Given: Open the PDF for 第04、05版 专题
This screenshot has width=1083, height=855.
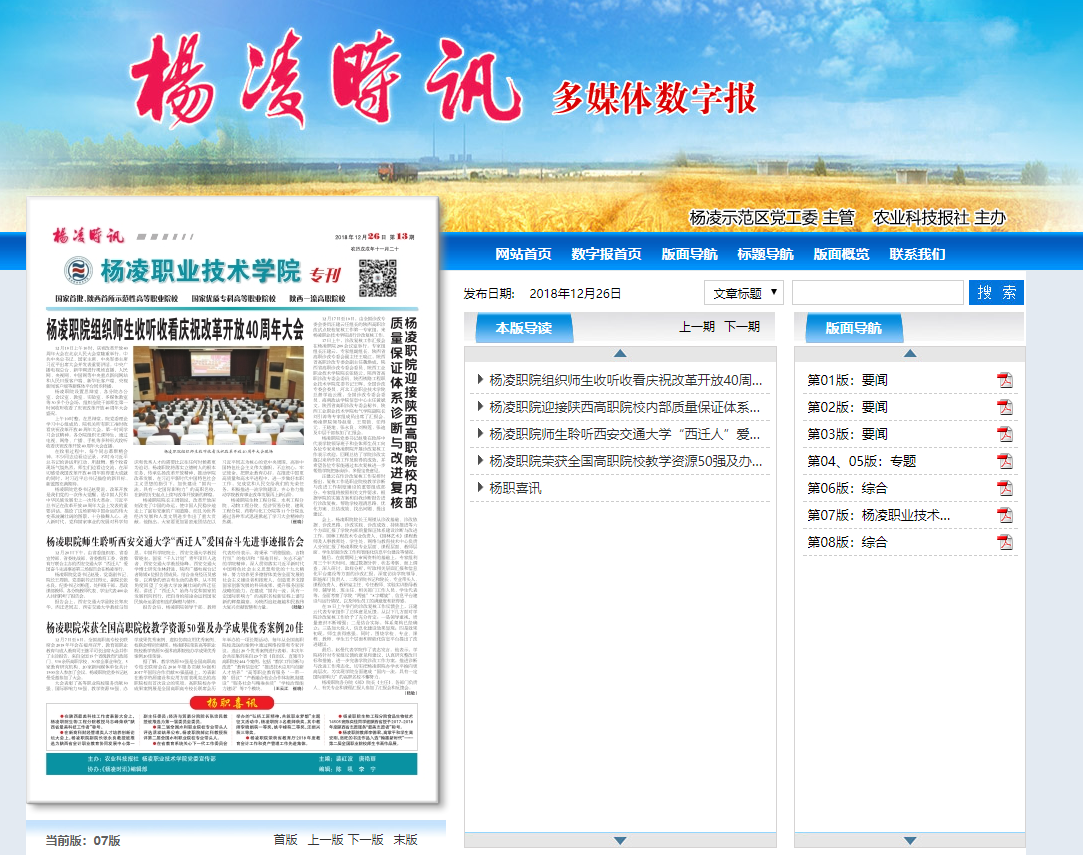Looking at the screenshot, I should [1004, 461].
